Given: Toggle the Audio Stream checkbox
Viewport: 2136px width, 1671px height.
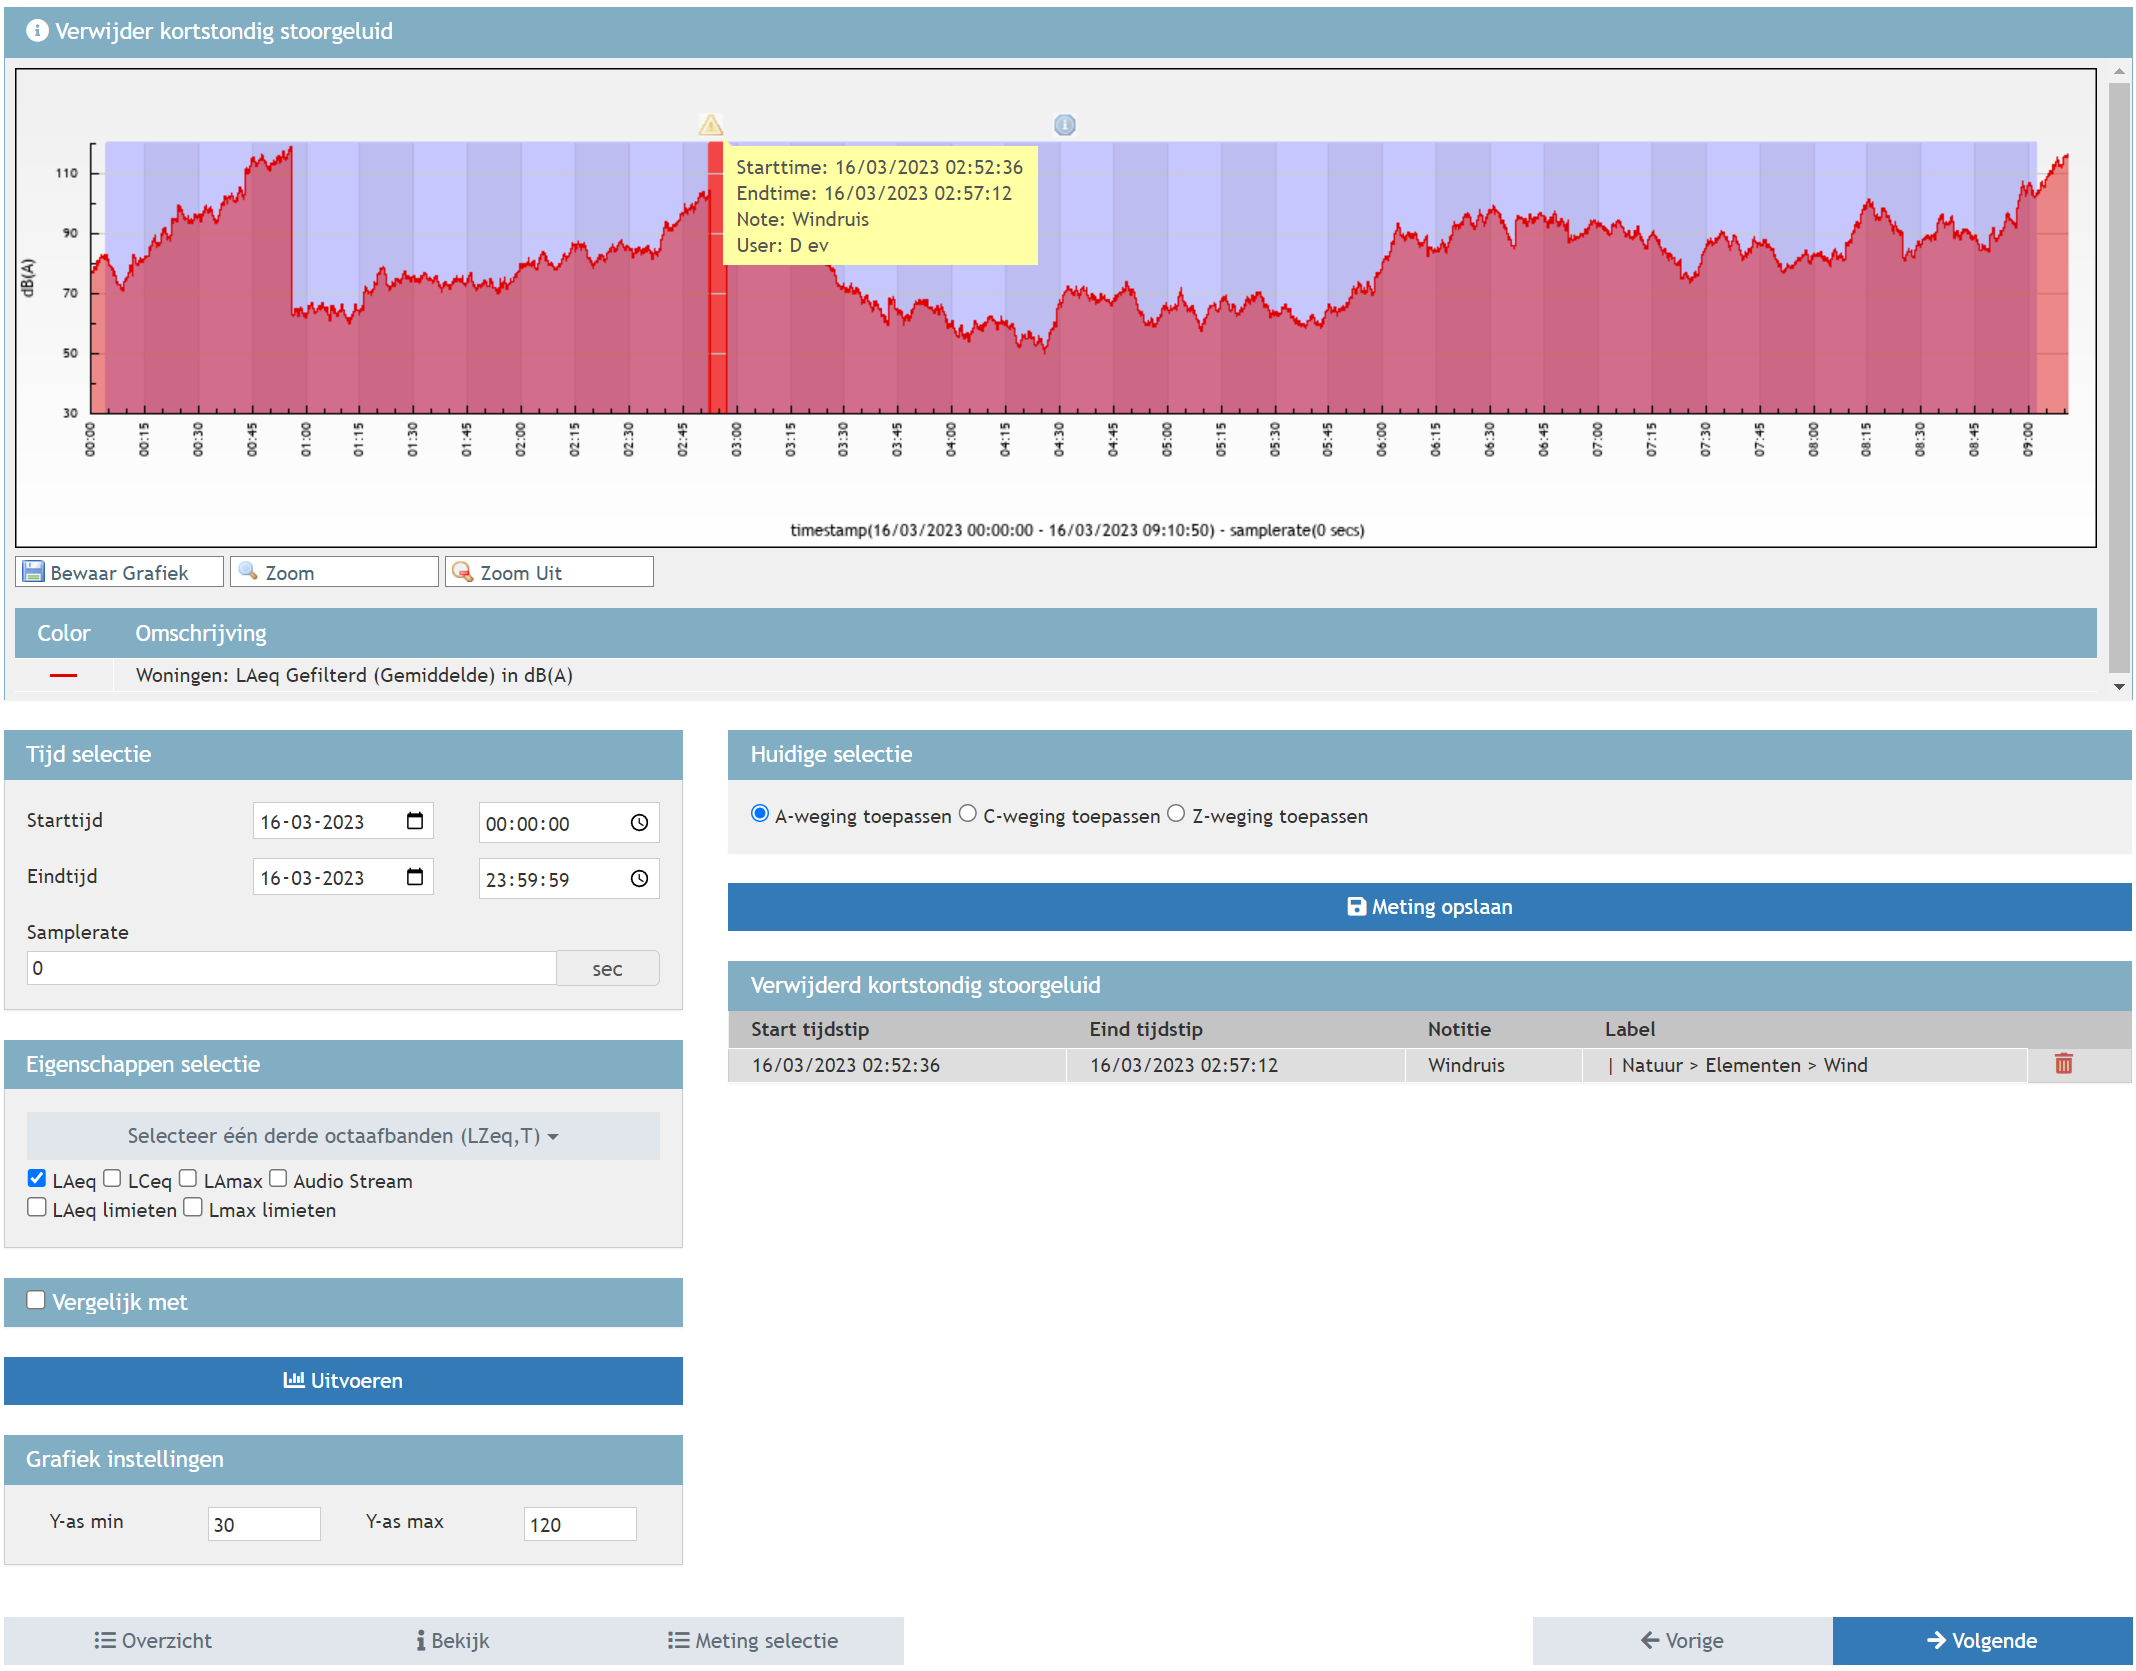Looking at the screenshot, I should [x=278, y=1179].
